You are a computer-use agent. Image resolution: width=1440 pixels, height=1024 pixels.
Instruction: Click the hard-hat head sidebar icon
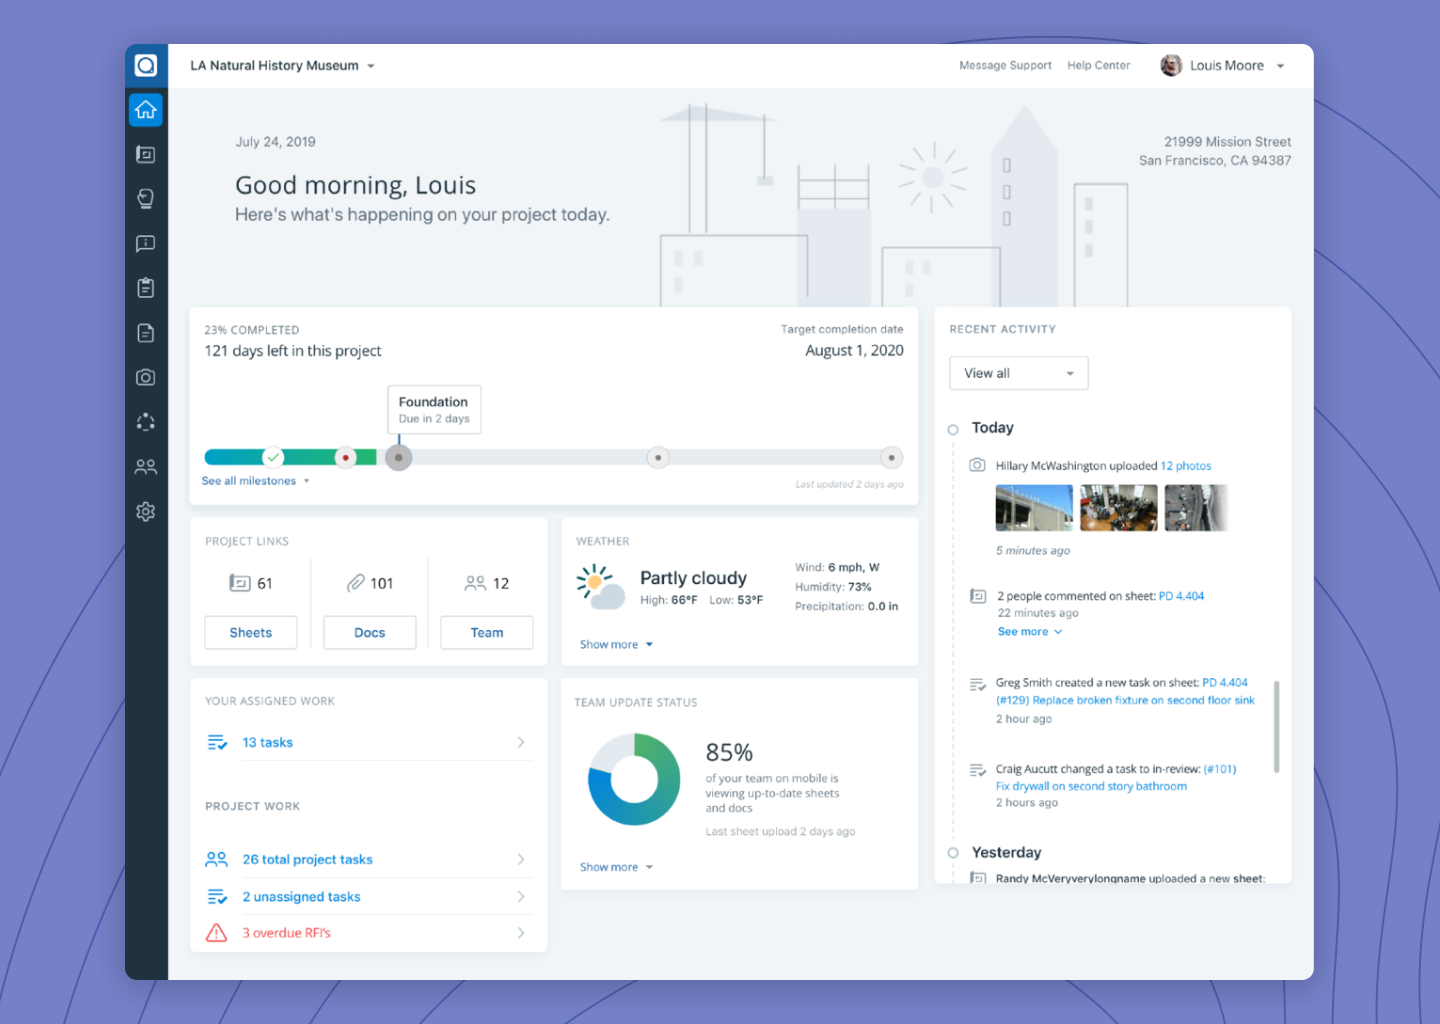coord(146,199)
